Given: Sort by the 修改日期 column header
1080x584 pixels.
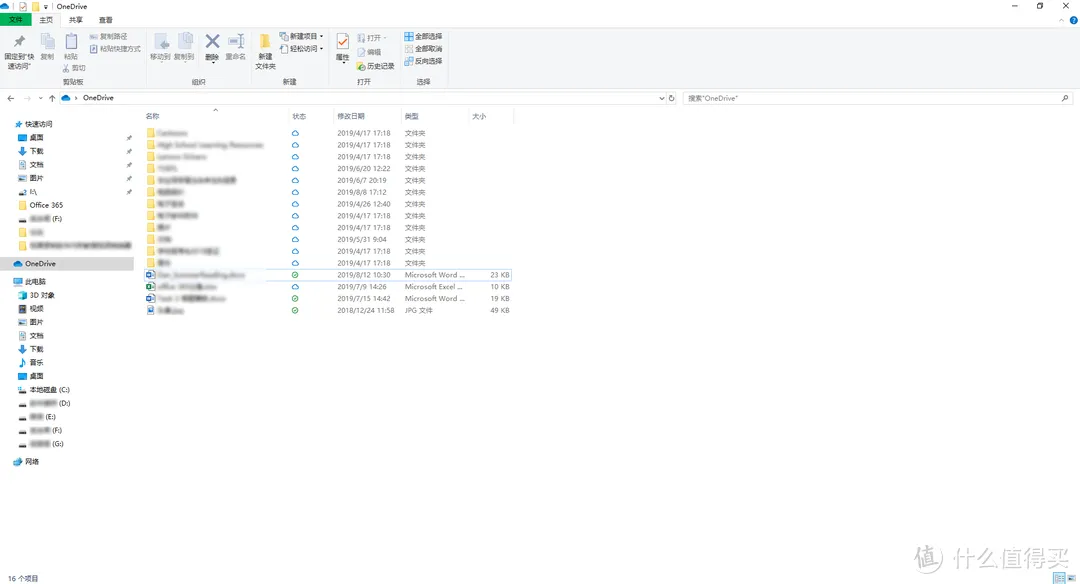Looking at the screenshot, I should [x=351, y=117].
